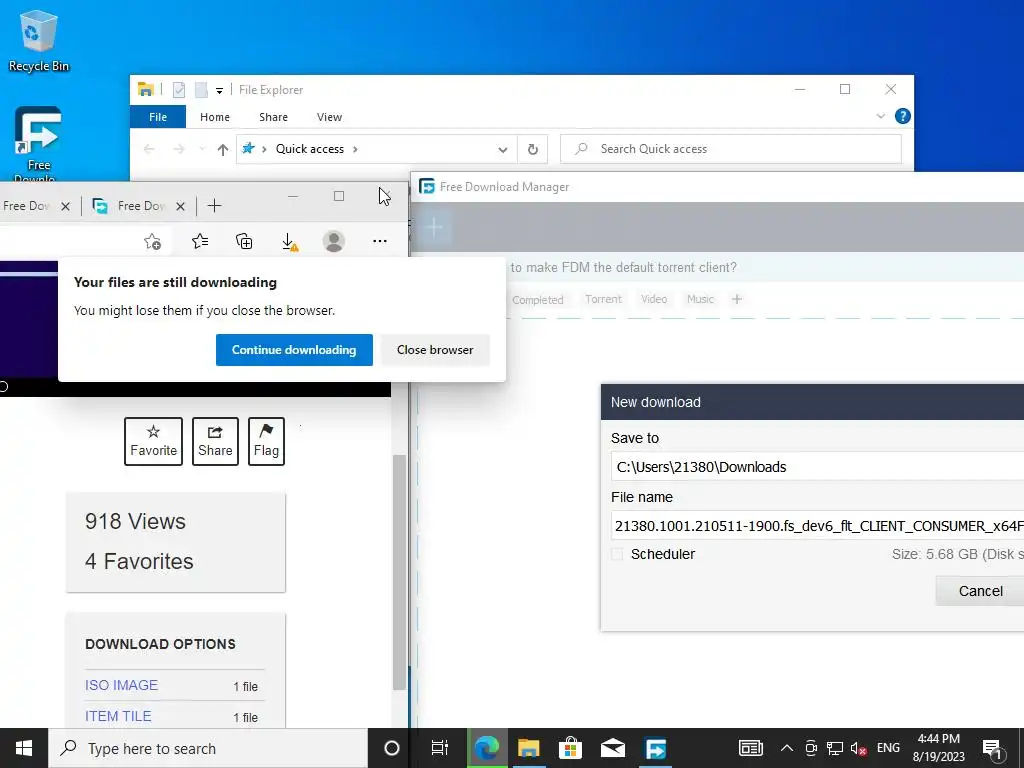Go forward in File Explorer navigation
Viewport: 1024px width, 768px height.
(x=178, y=149)
